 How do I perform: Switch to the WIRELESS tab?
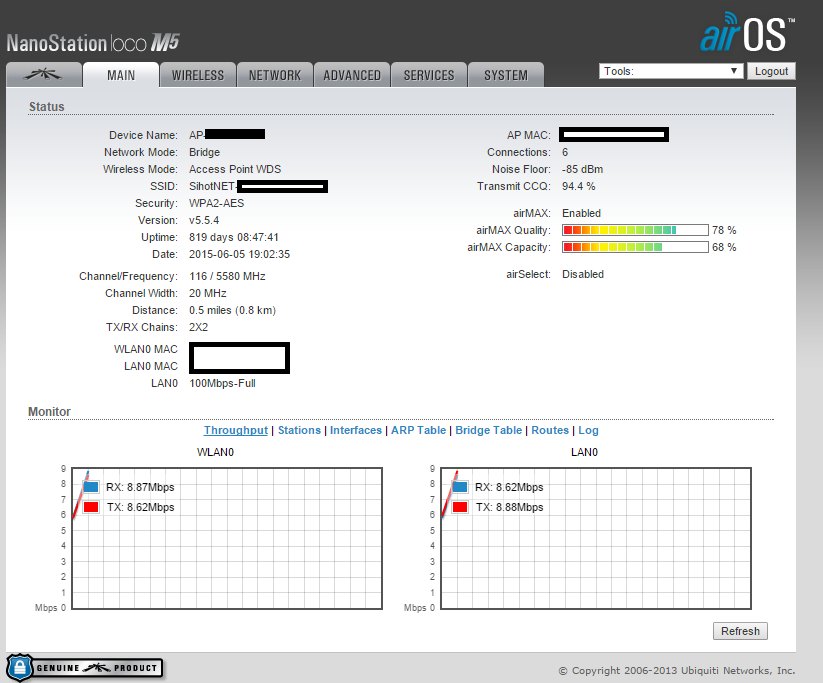pyautogui.click(x=198, y=75)
